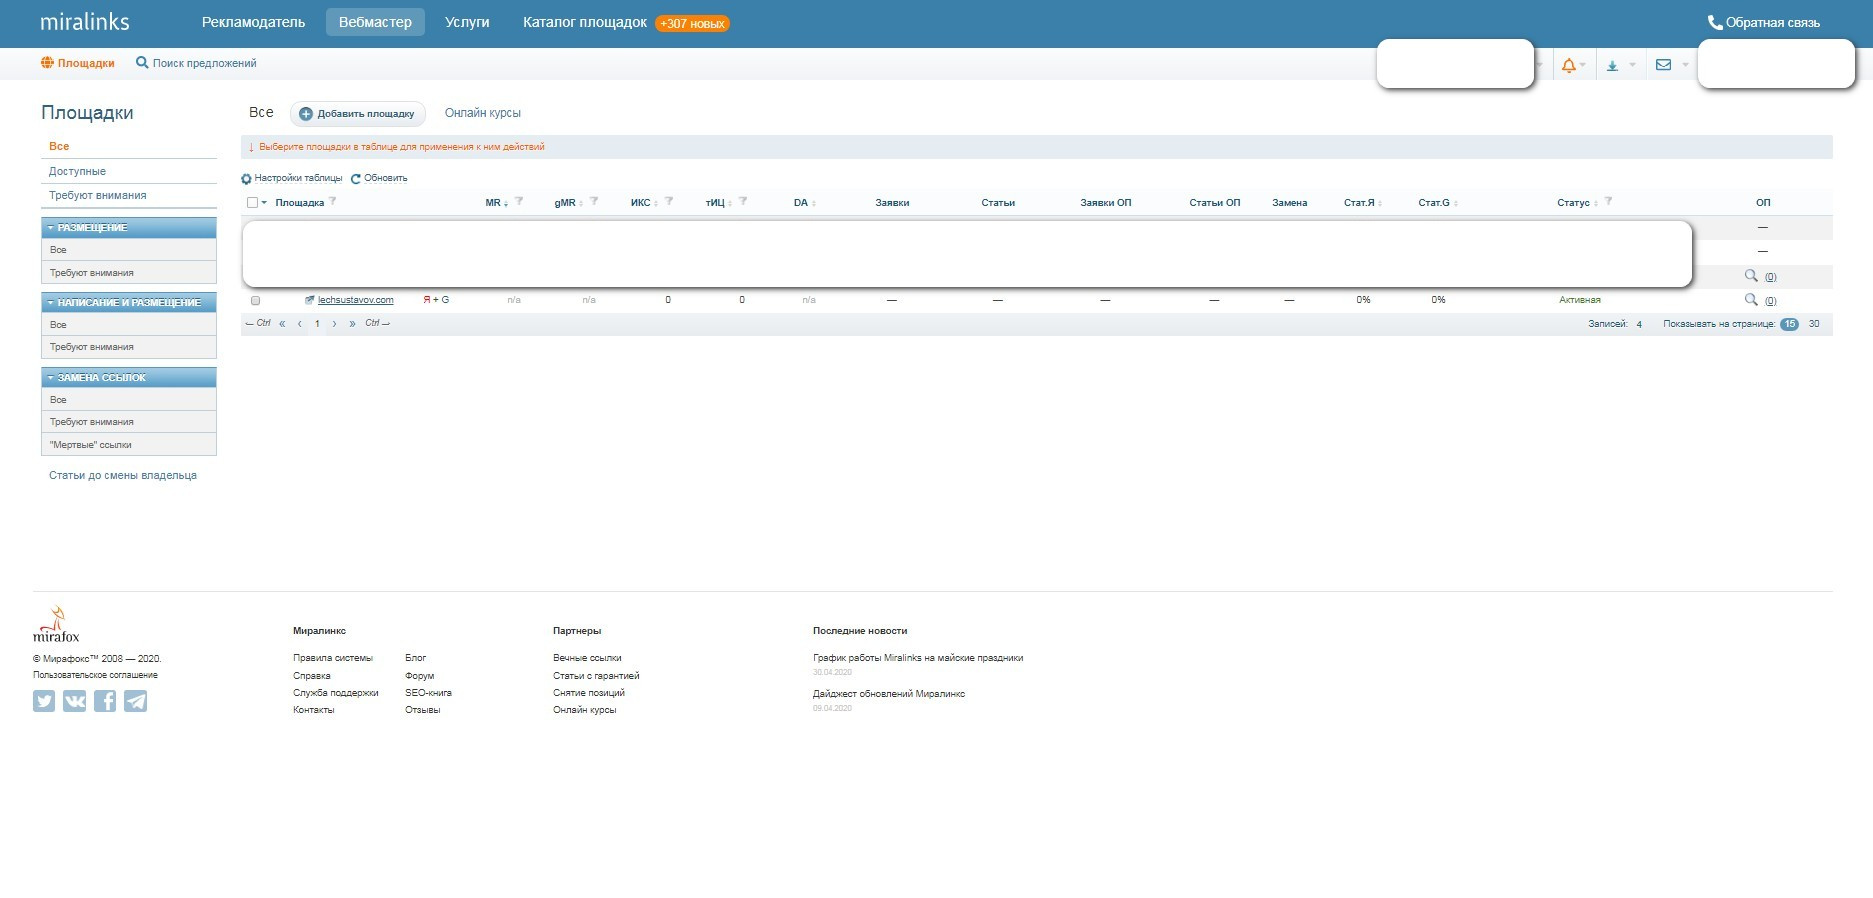
Task: Open the Пользовательское соглашение link
Action: click(x=95, y=675)
